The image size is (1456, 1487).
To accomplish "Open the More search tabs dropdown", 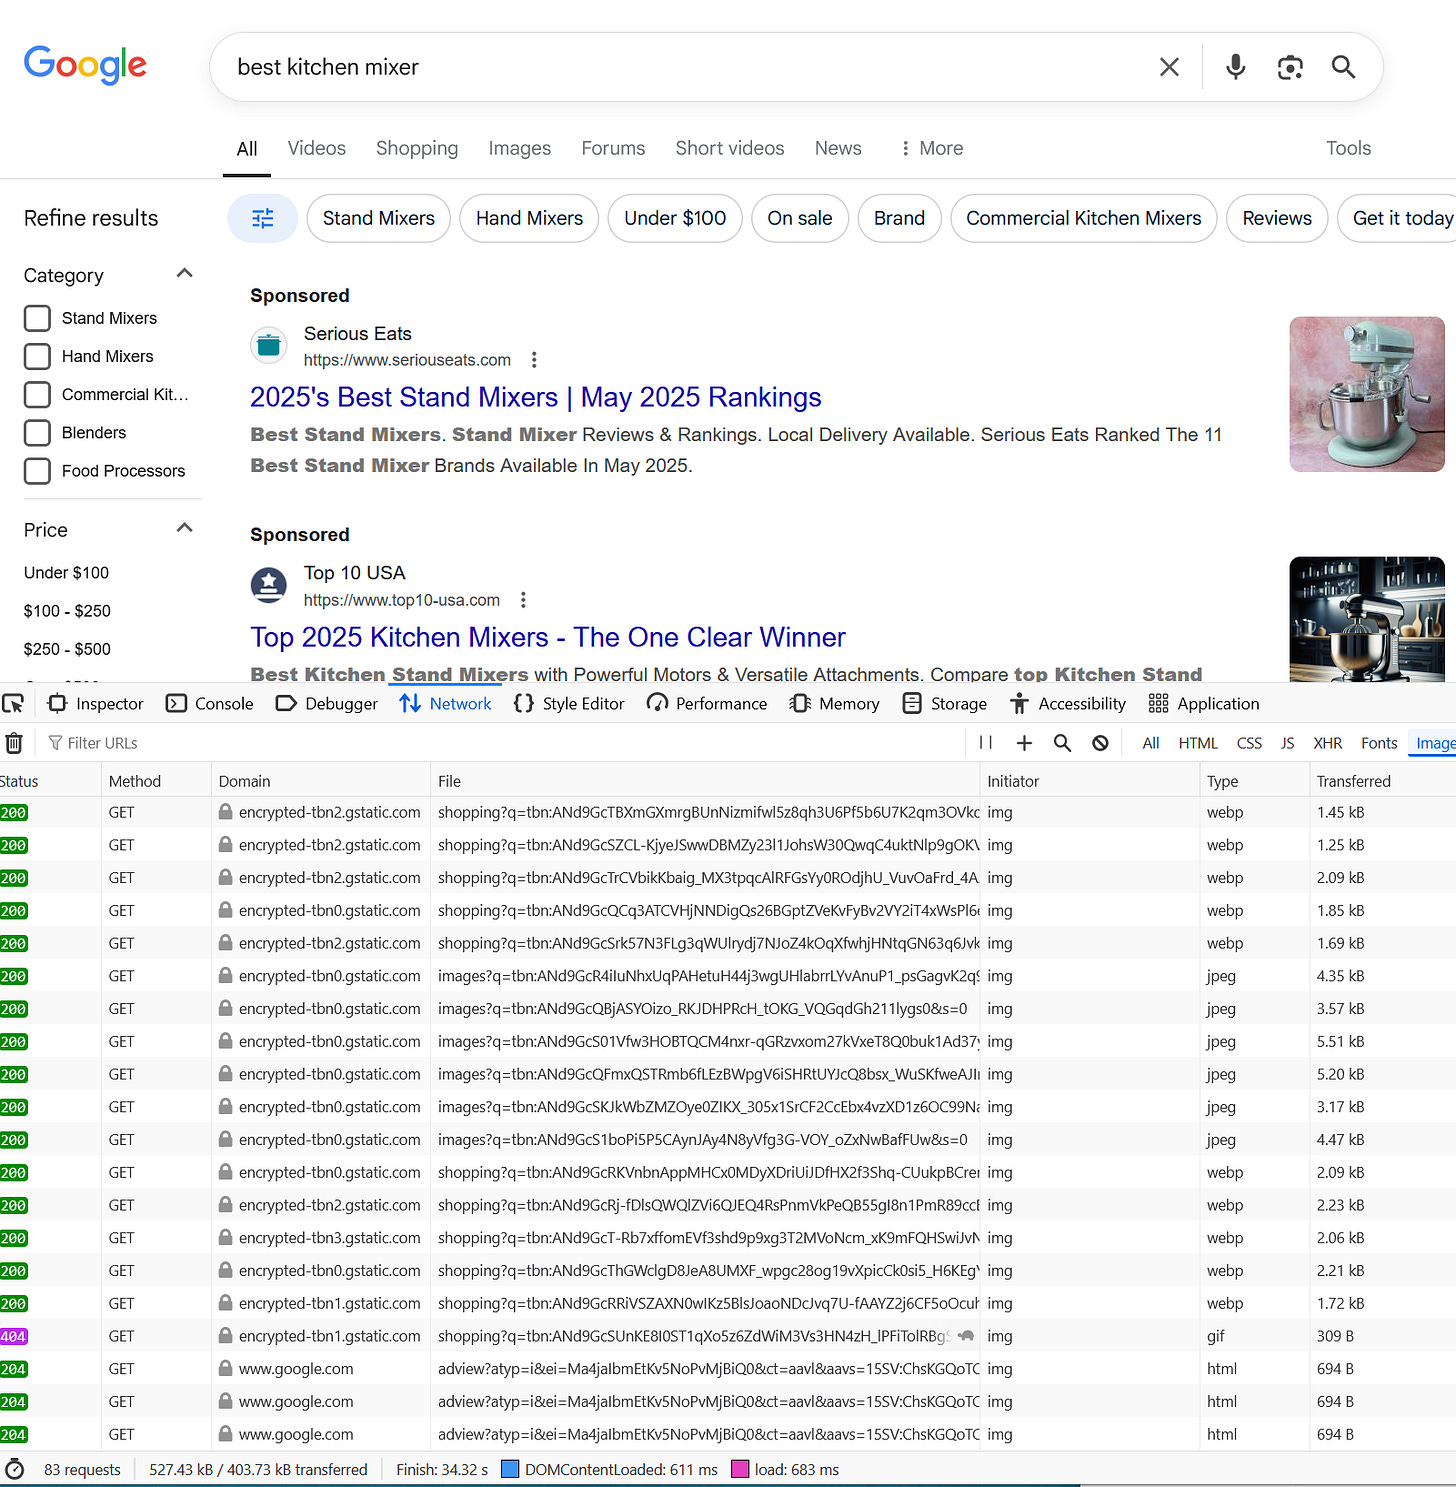I will click(x=931, y=148).
